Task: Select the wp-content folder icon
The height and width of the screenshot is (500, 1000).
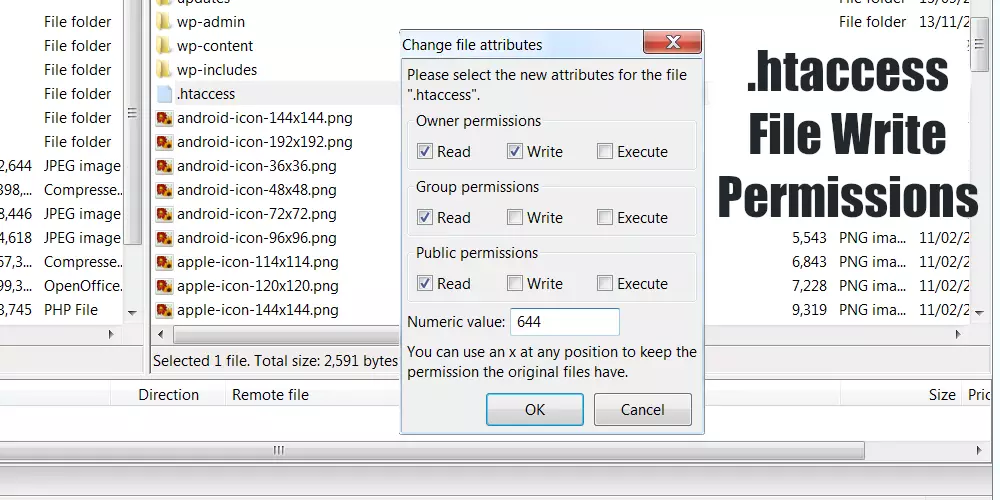Action: [165, 46]
